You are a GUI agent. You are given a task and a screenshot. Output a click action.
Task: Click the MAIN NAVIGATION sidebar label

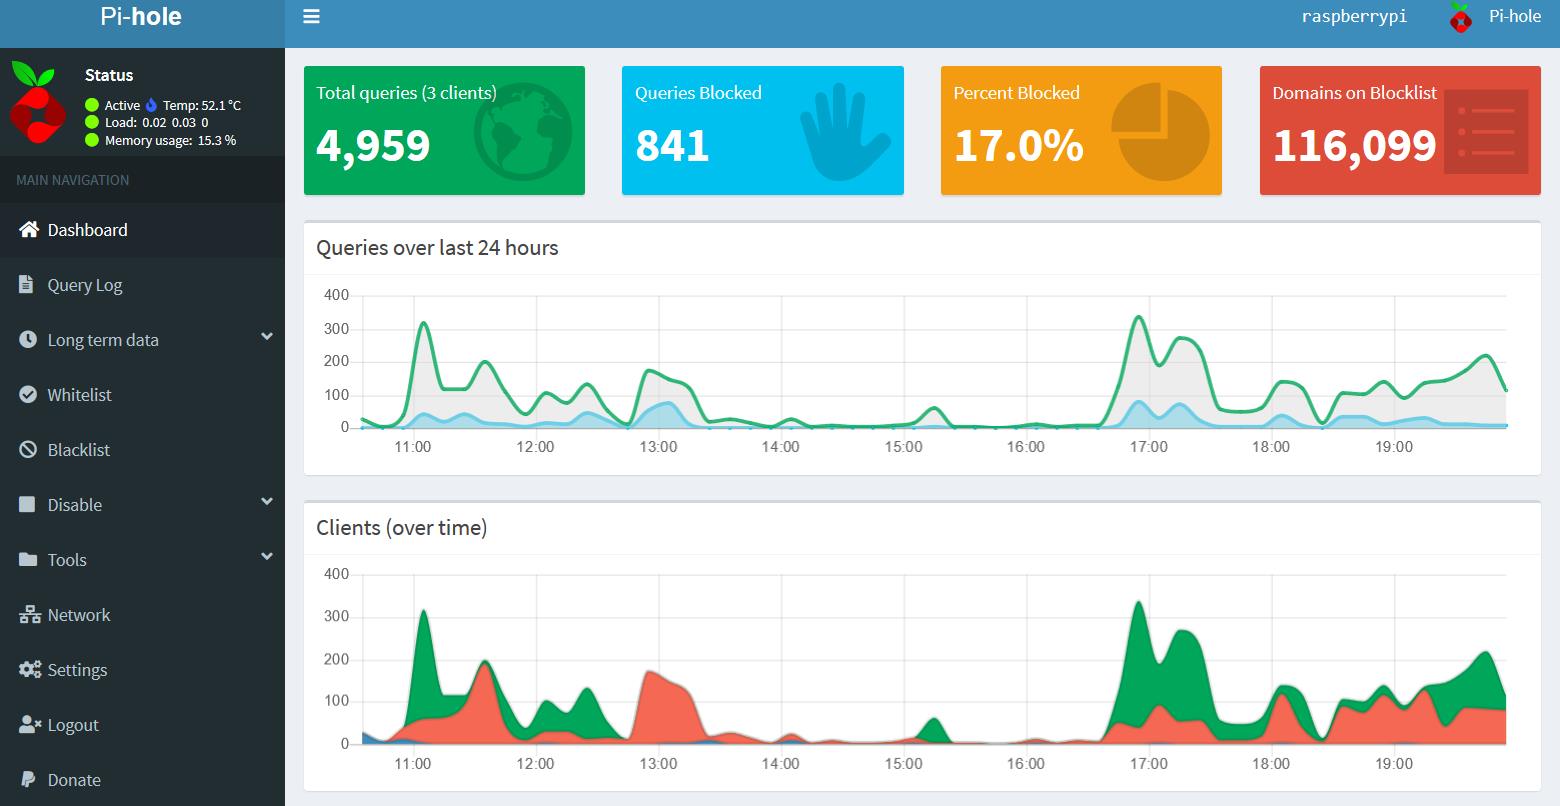72,180
